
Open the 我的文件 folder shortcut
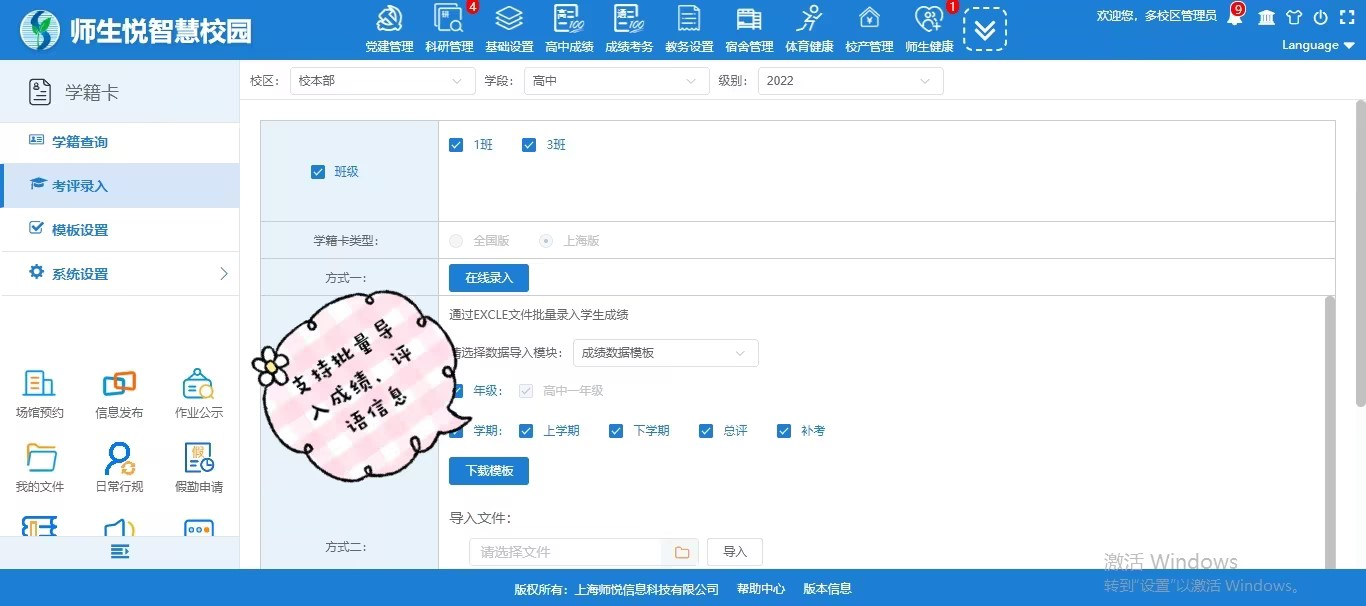(40, 458)
